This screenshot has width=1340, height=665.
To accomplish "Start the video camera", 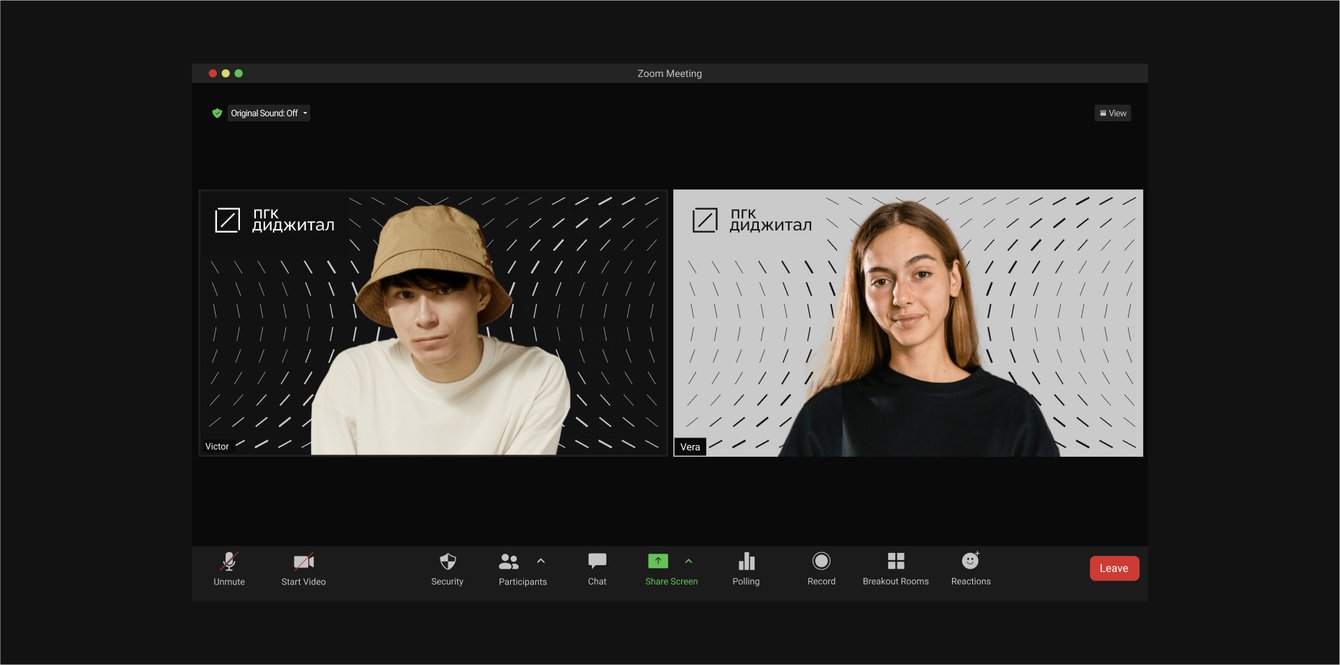I will (x=303, y=569).
